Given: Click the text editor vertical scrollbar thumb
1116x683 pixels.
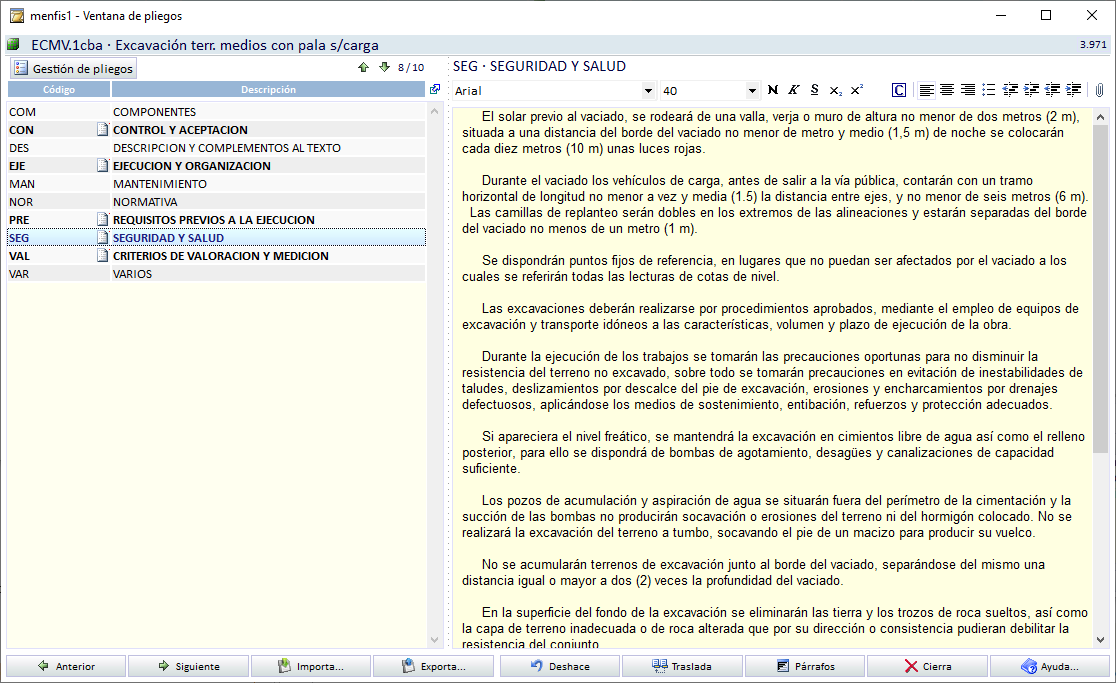Looking at the screenshot, I should click(1100, 288).
